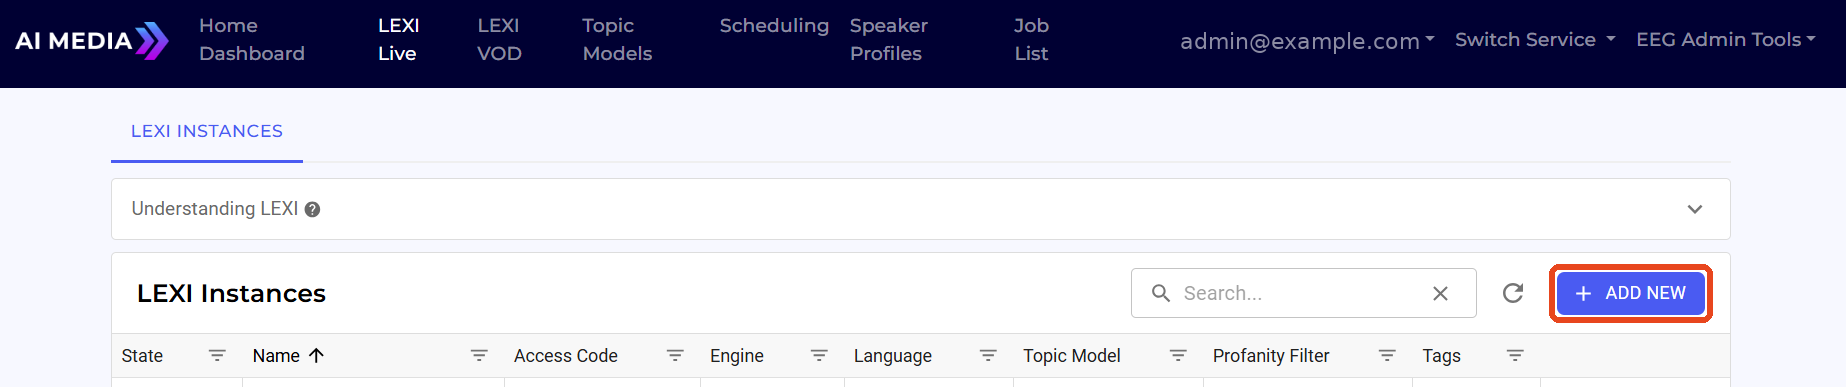Open the Access Code column filter

tap(675, 356)
